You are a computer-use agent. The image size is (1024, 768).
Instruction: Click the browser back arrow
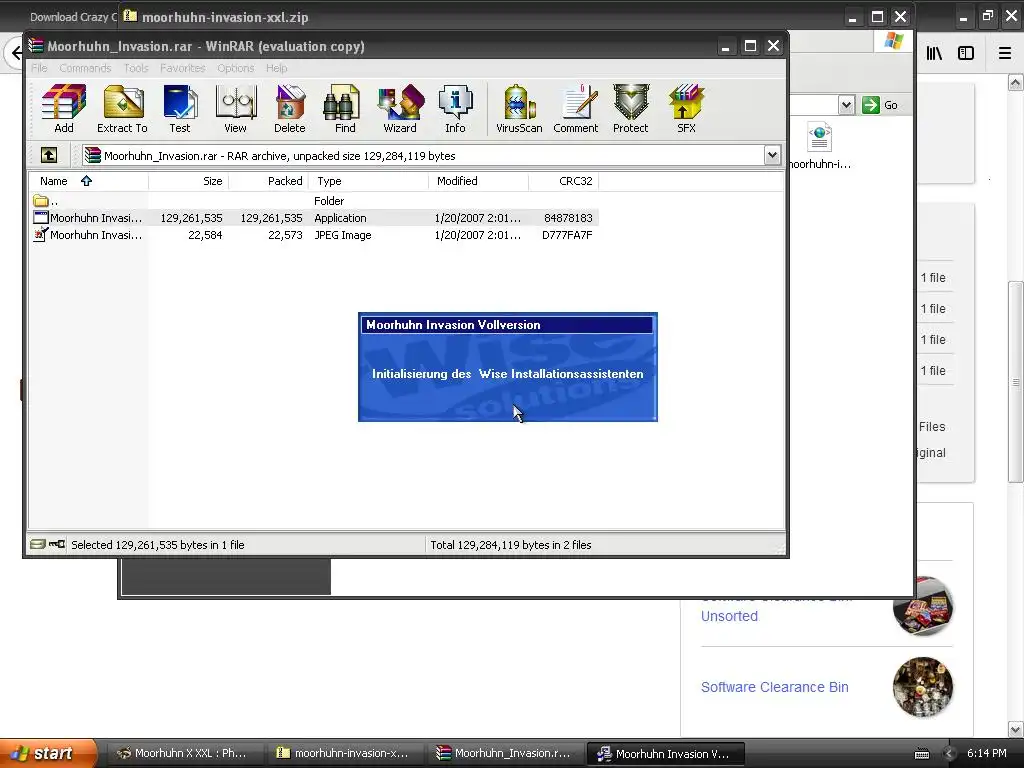[x=16, y=53]
